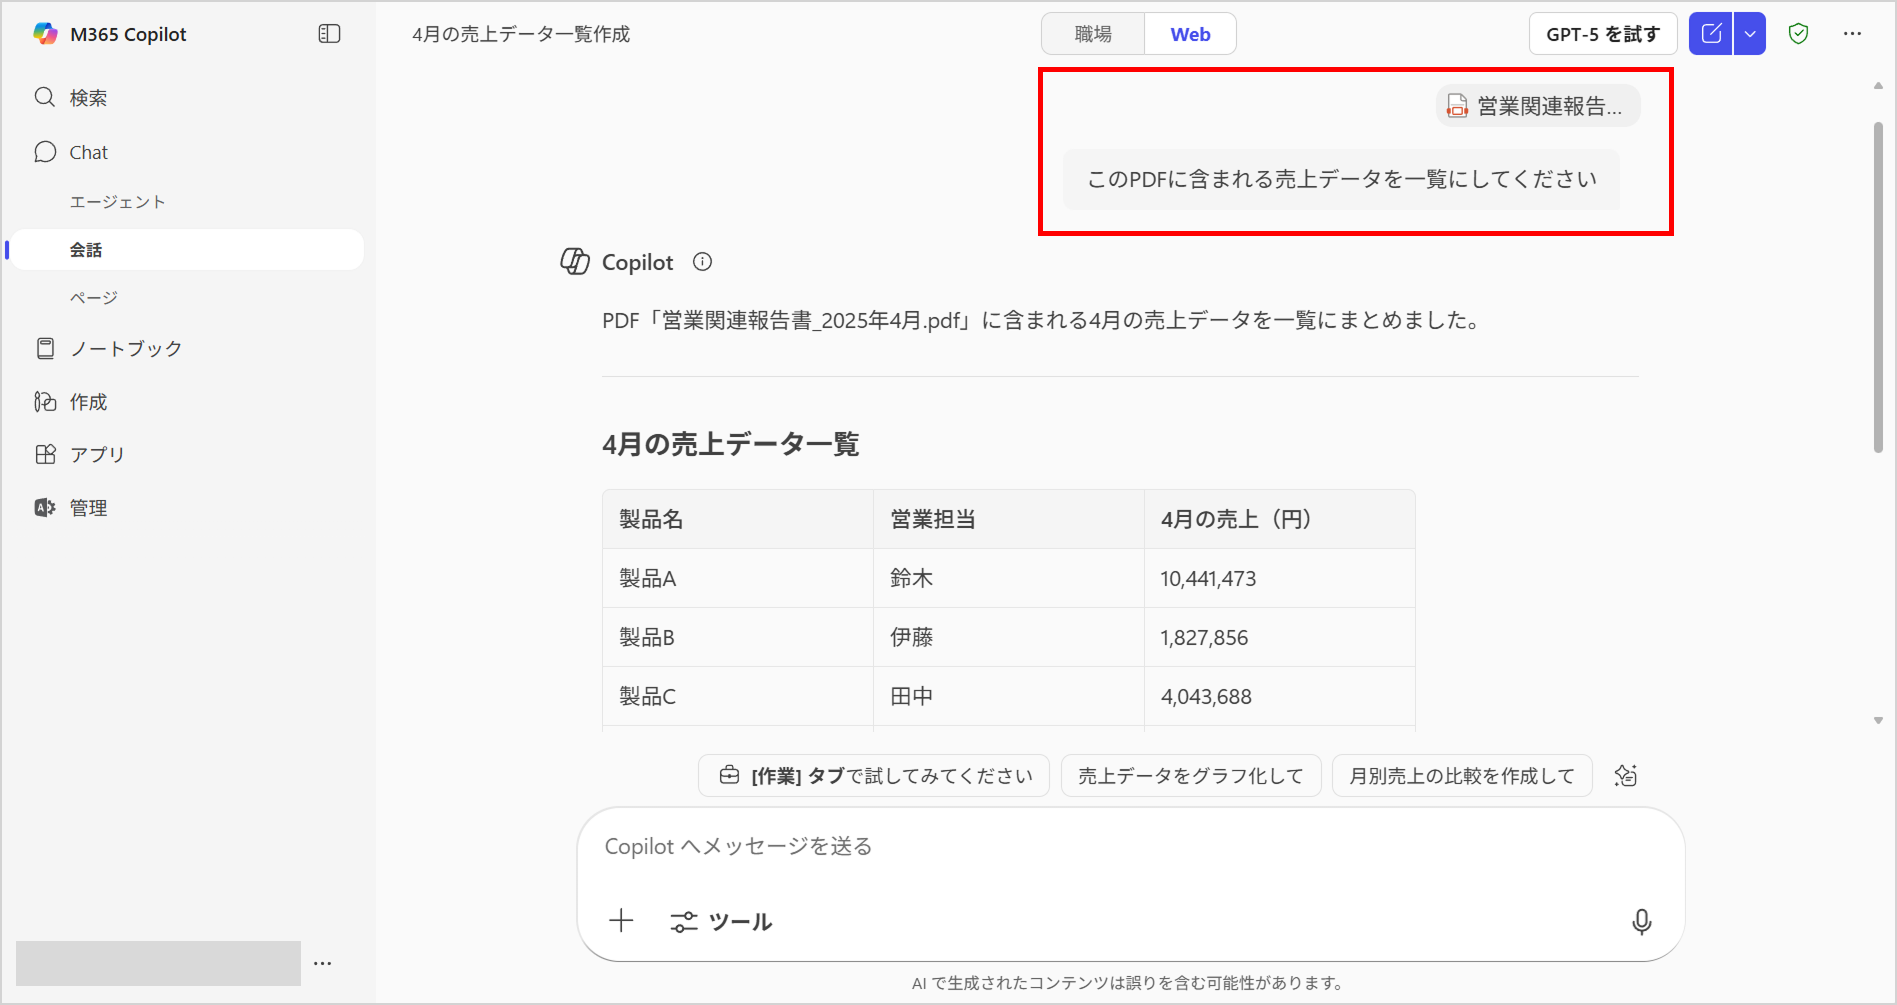
Task: Focus the Copilot へメッセージを送る input field
Action: 1100,847
